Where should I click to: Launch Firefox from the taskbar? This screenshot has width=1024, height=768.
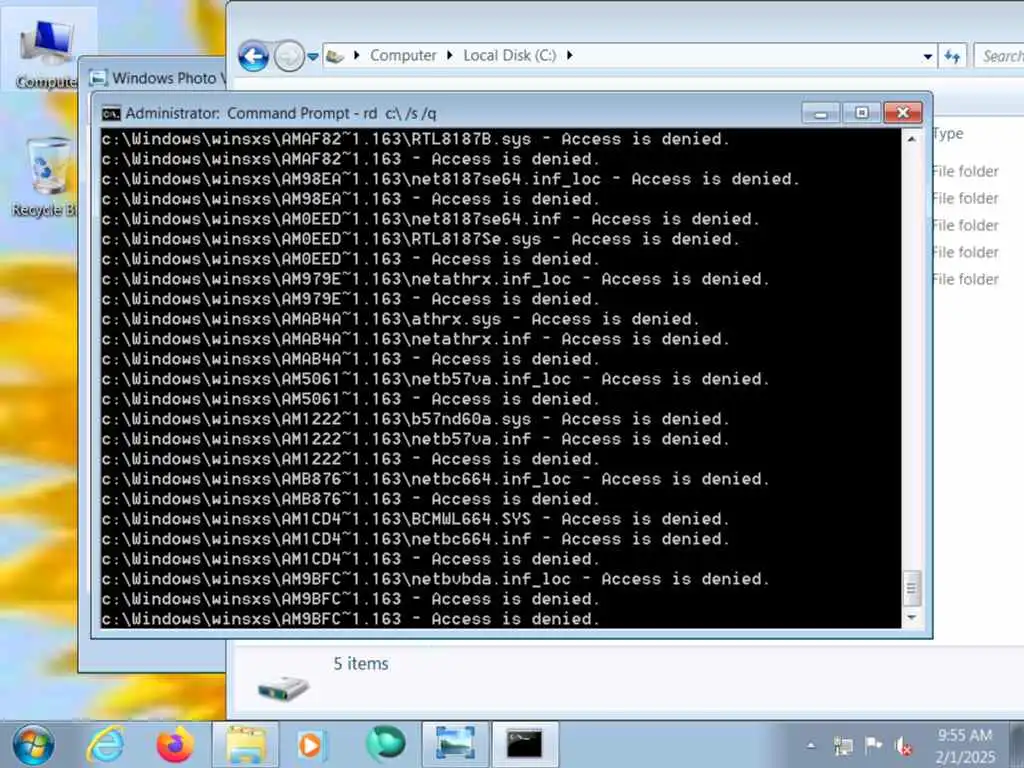tap(175, 744)
